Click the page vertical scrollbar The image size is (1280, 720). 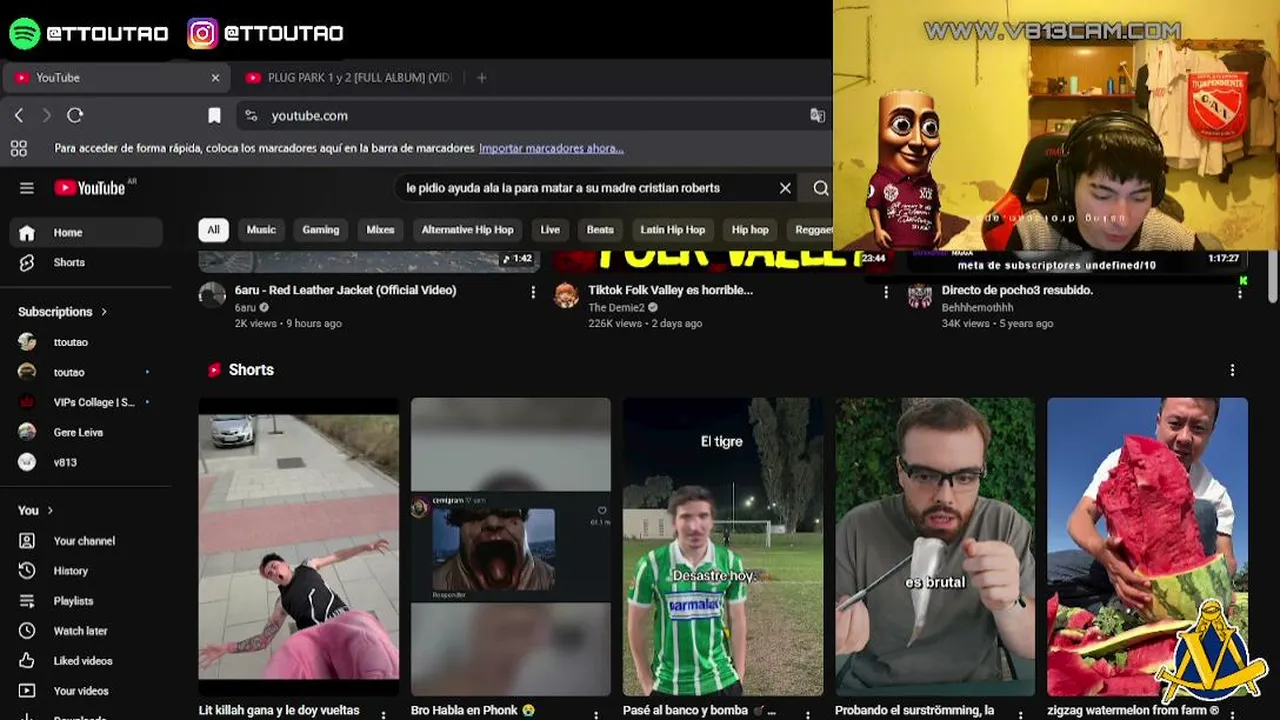(x=1273, y=275)
